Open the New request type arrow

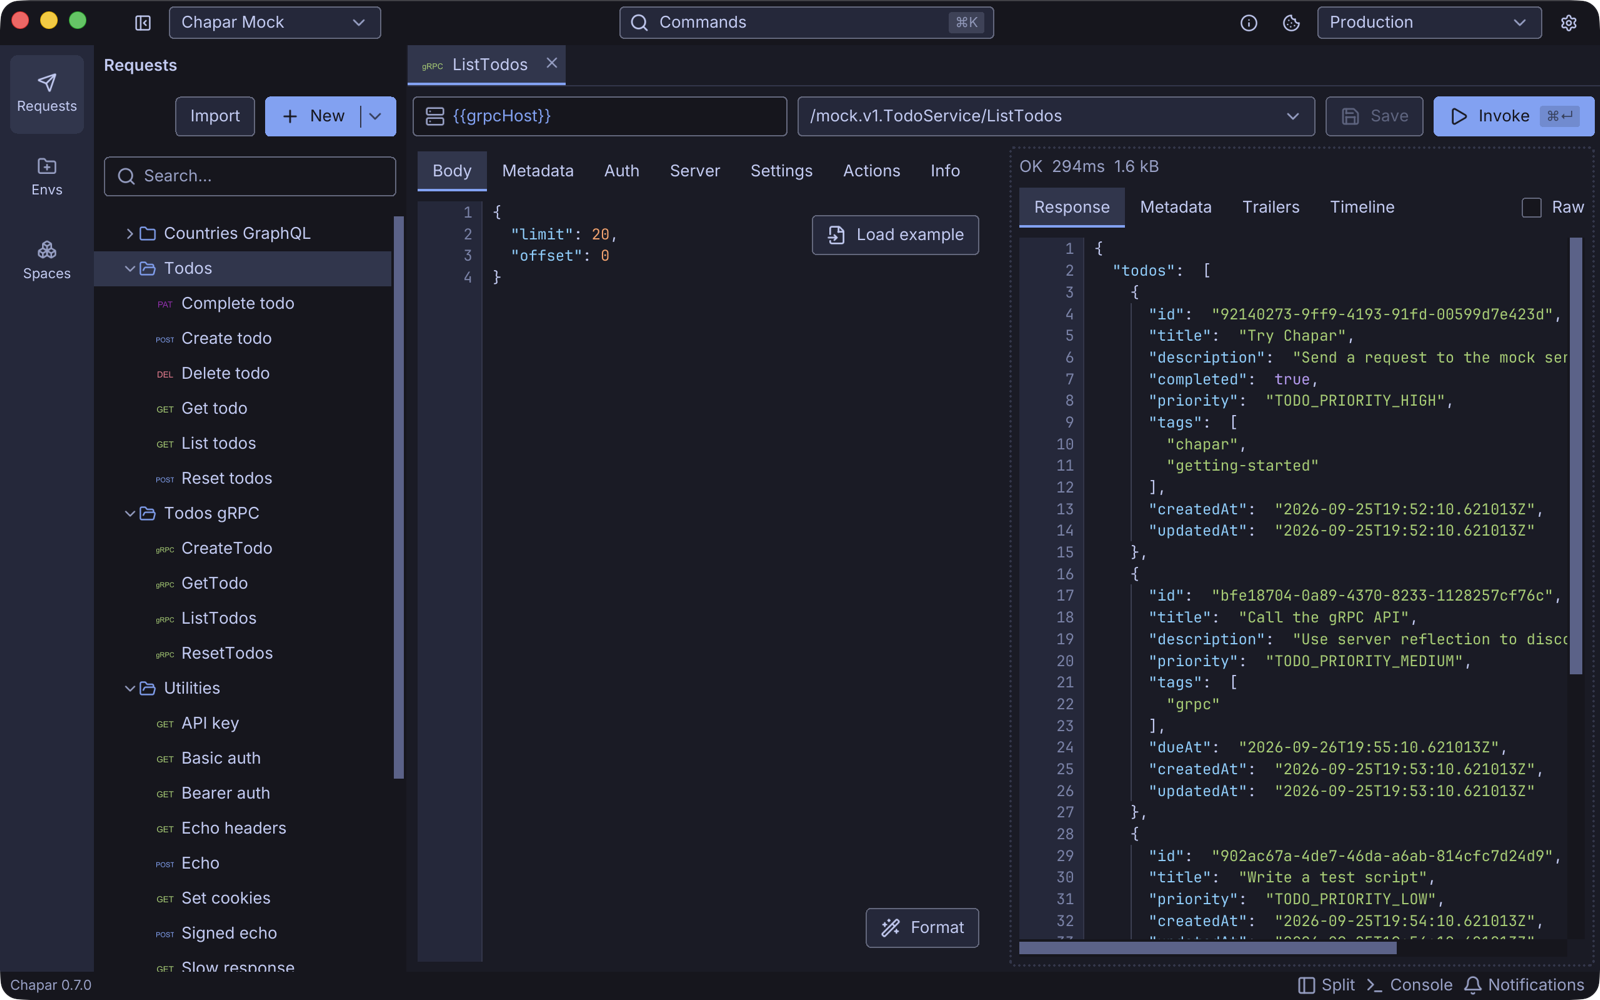376,116
